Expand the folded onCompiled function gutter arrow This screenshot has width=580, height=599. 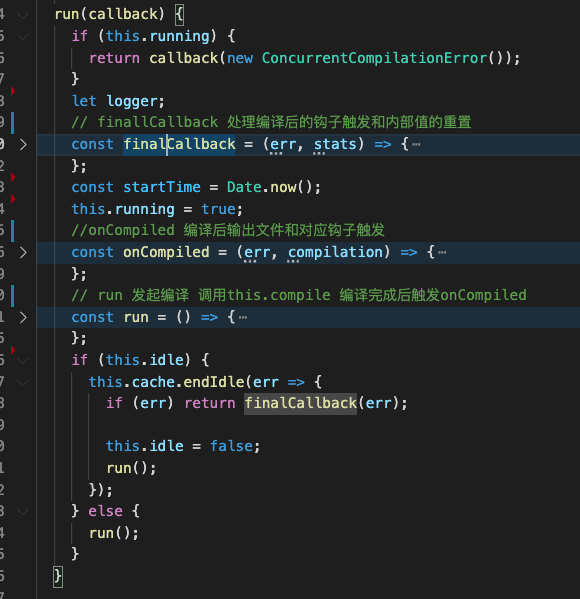click(23, 253)
